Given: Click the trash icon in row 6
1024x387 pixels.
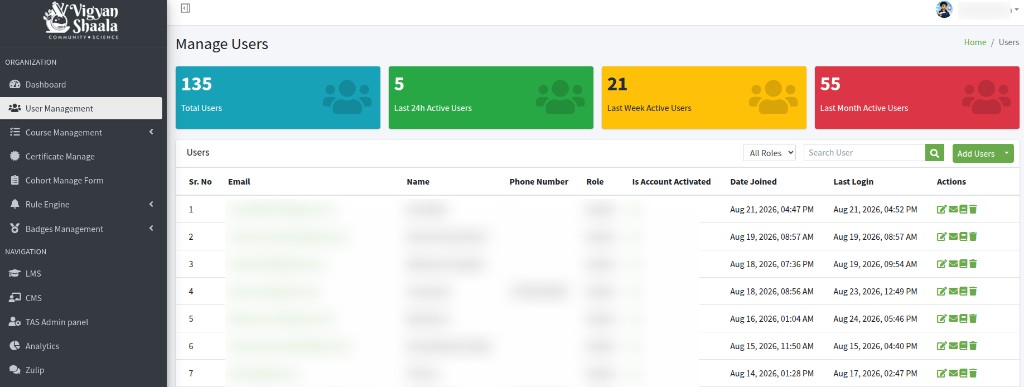Looking at the screenshot, I should click(973, 345).
